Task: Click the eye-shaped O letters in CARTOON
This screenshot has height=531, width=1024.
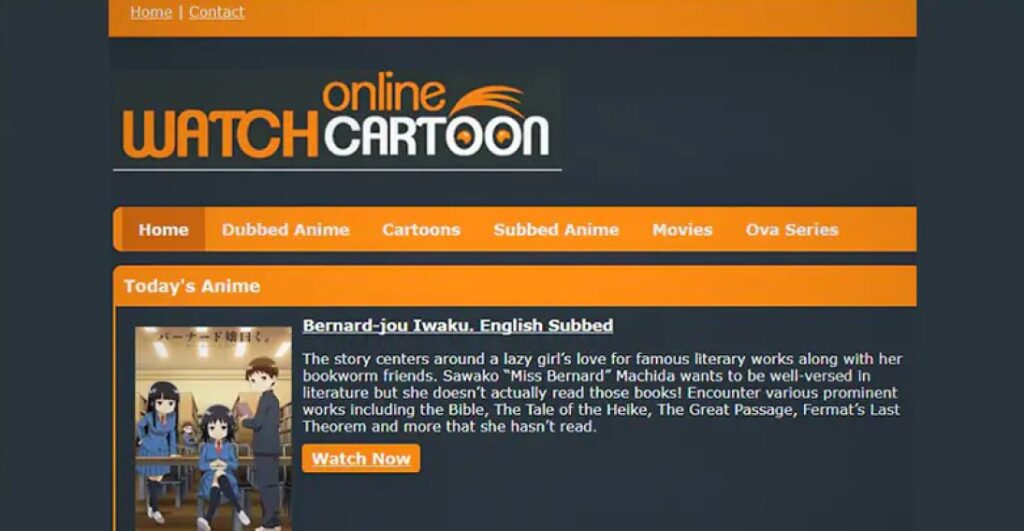Action: 481,136
